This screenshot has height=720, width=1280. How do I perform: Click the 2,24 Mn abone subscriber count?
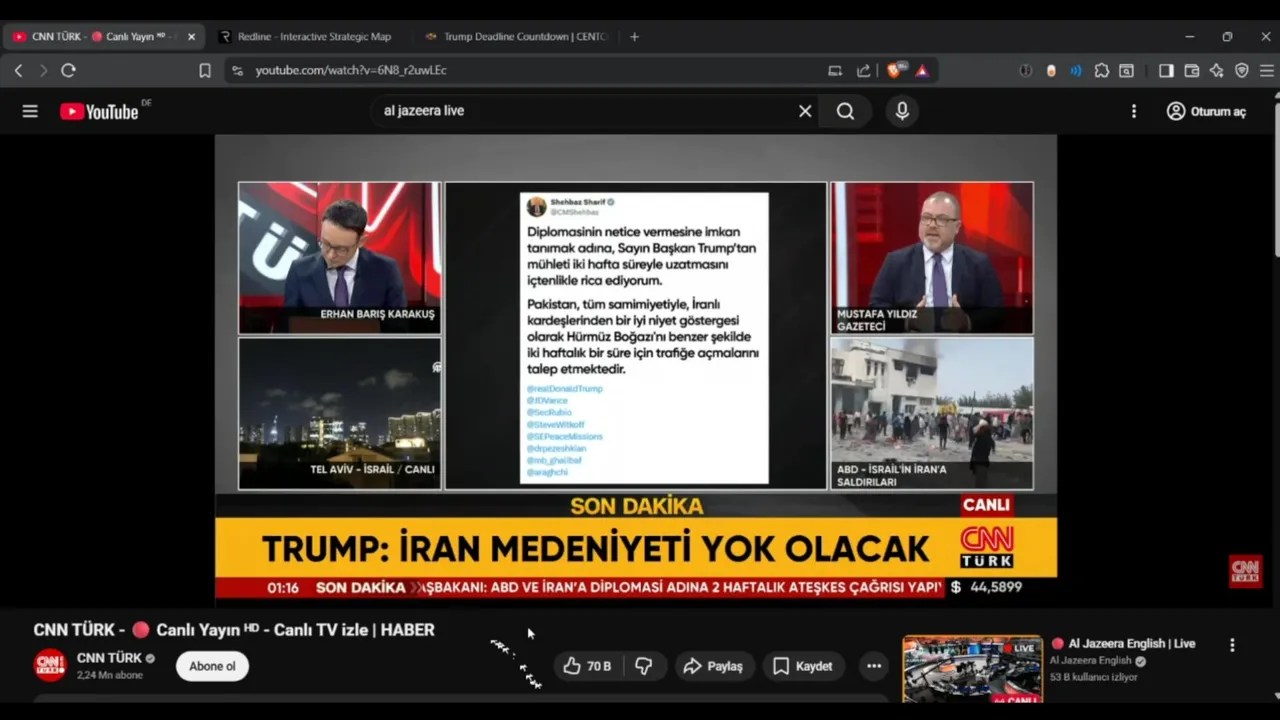(x=110, y=675)
